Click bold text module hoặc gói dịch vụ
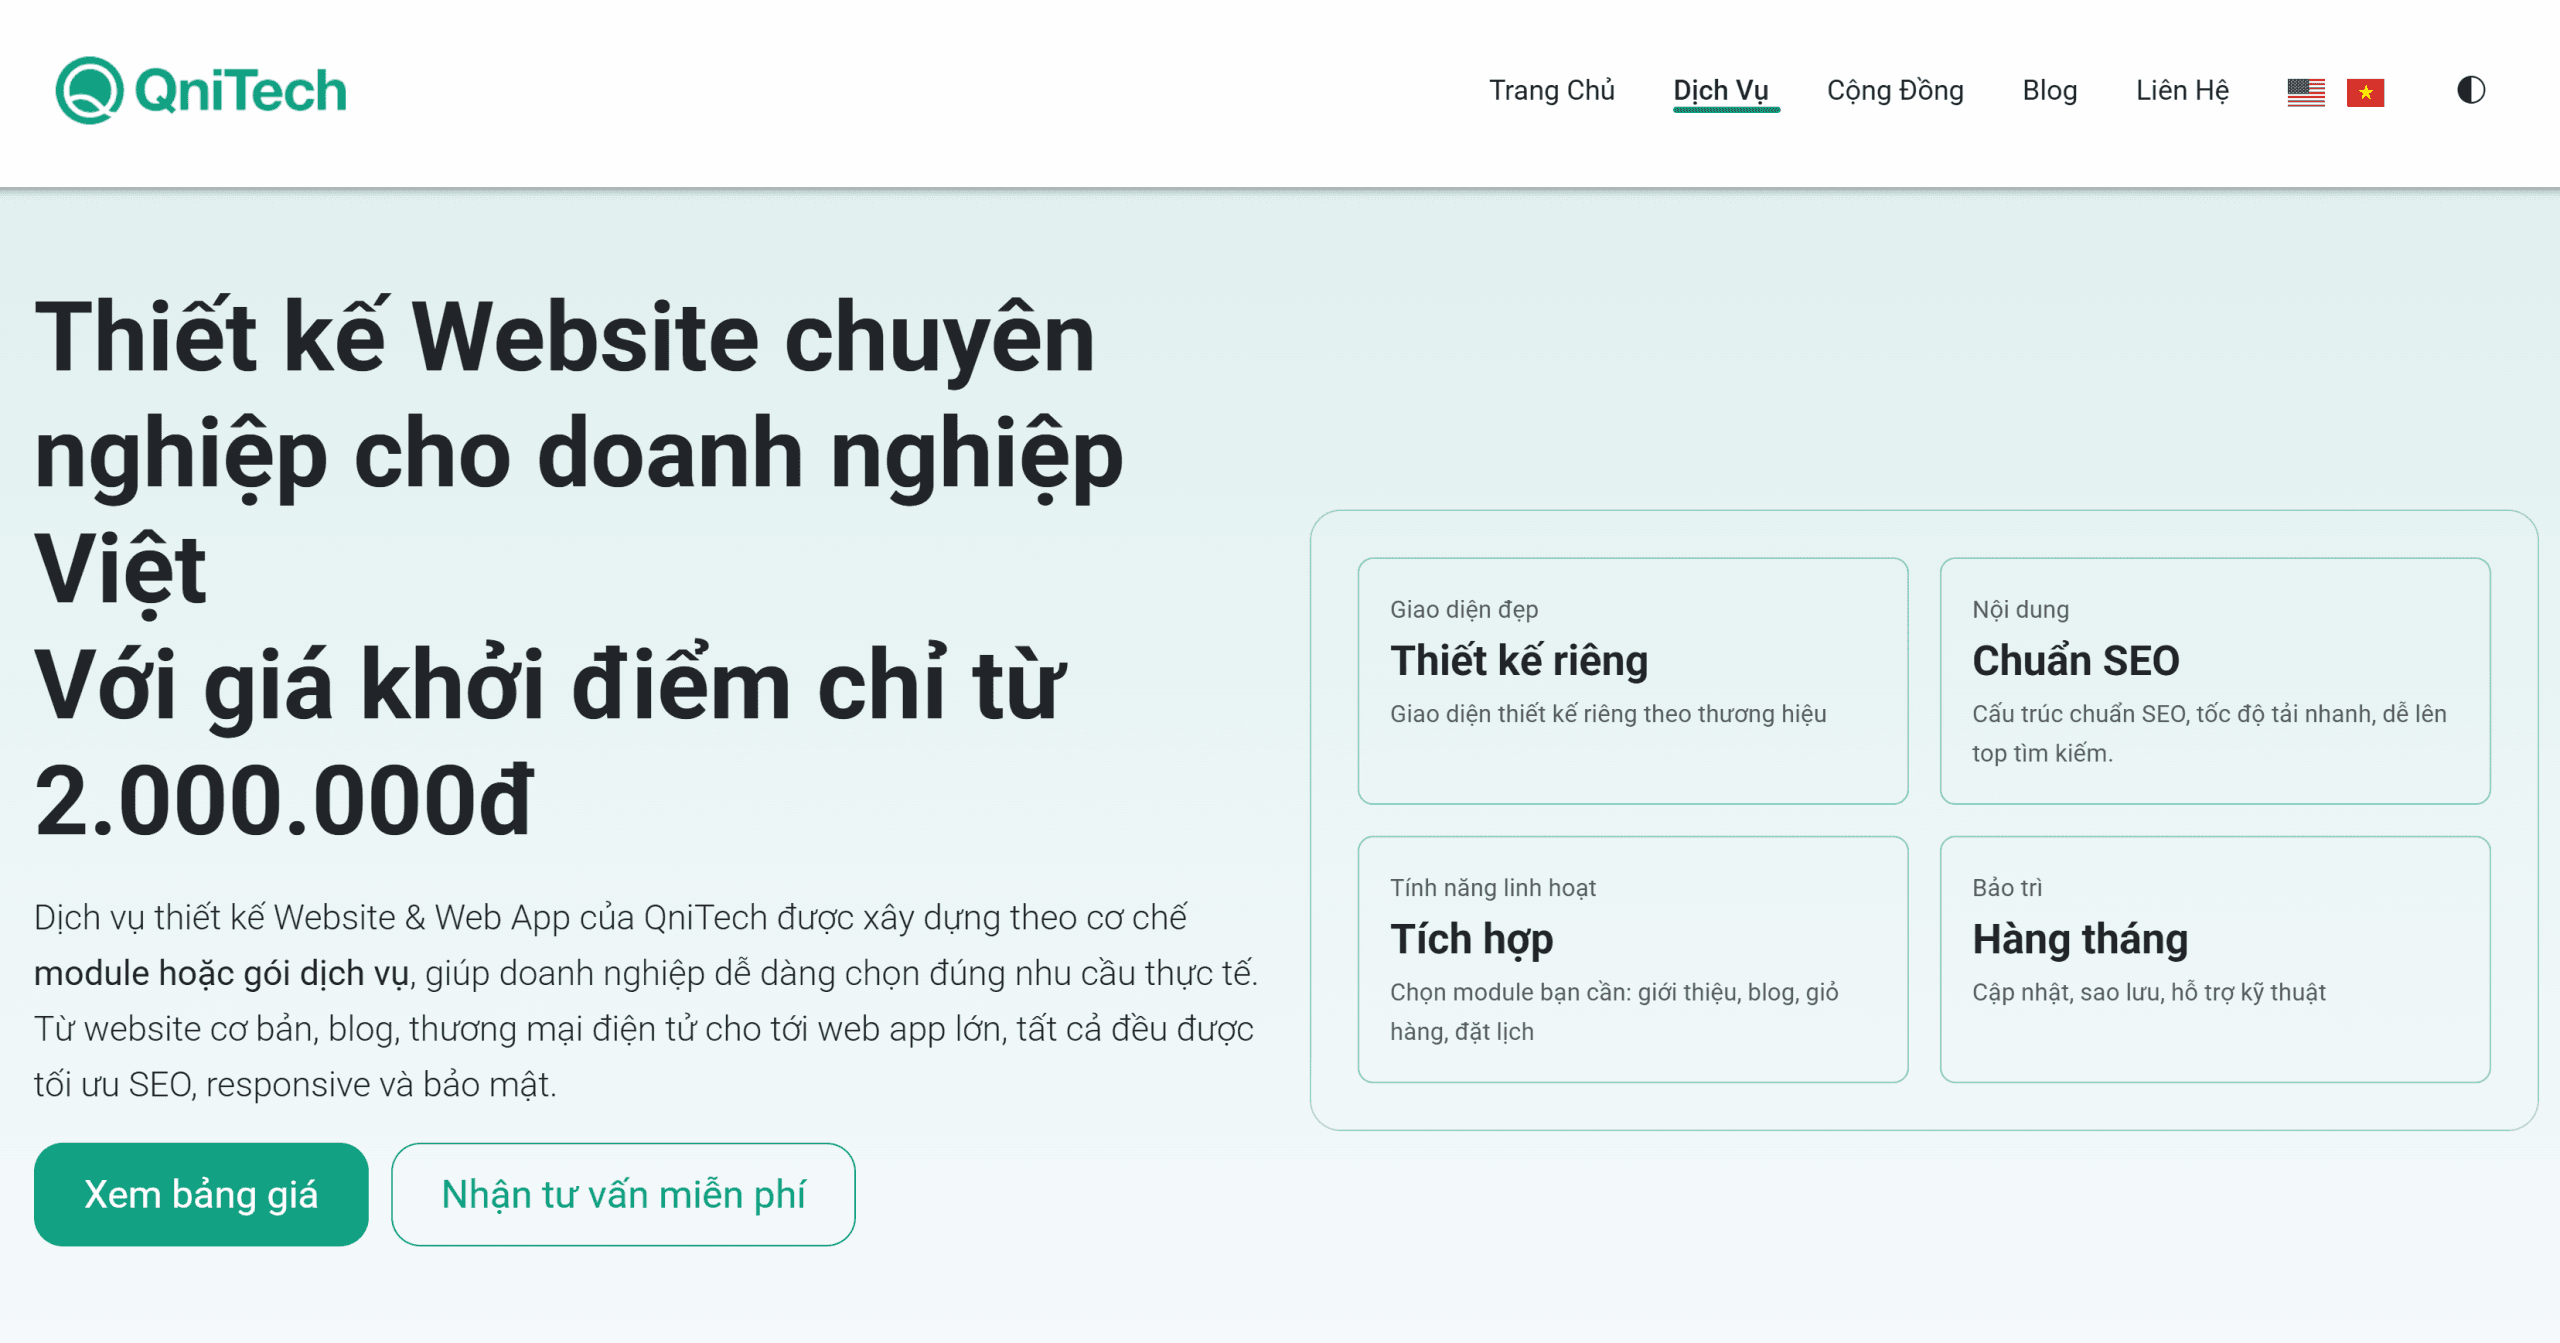Image resolution: width=2560 pixels, height=1343 pixels. pyautogui.click(x=221, y=973)
